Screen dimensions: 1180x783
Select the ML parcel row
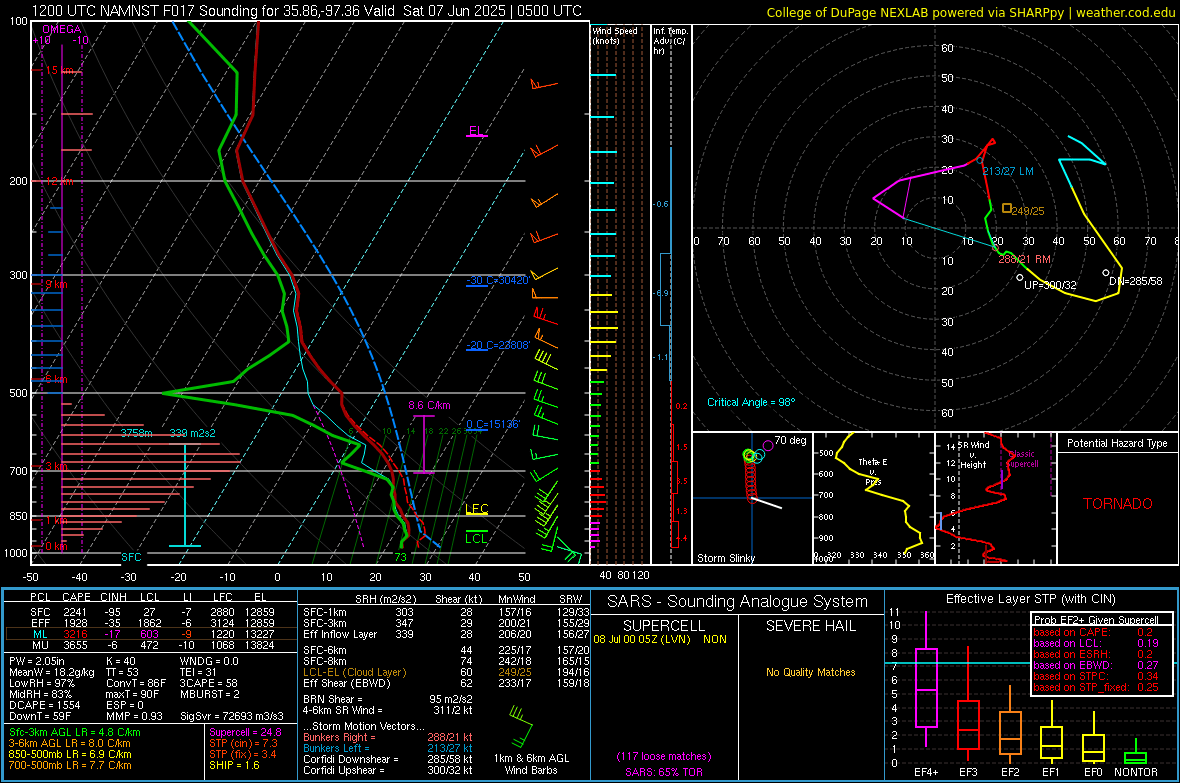[151, 634]
